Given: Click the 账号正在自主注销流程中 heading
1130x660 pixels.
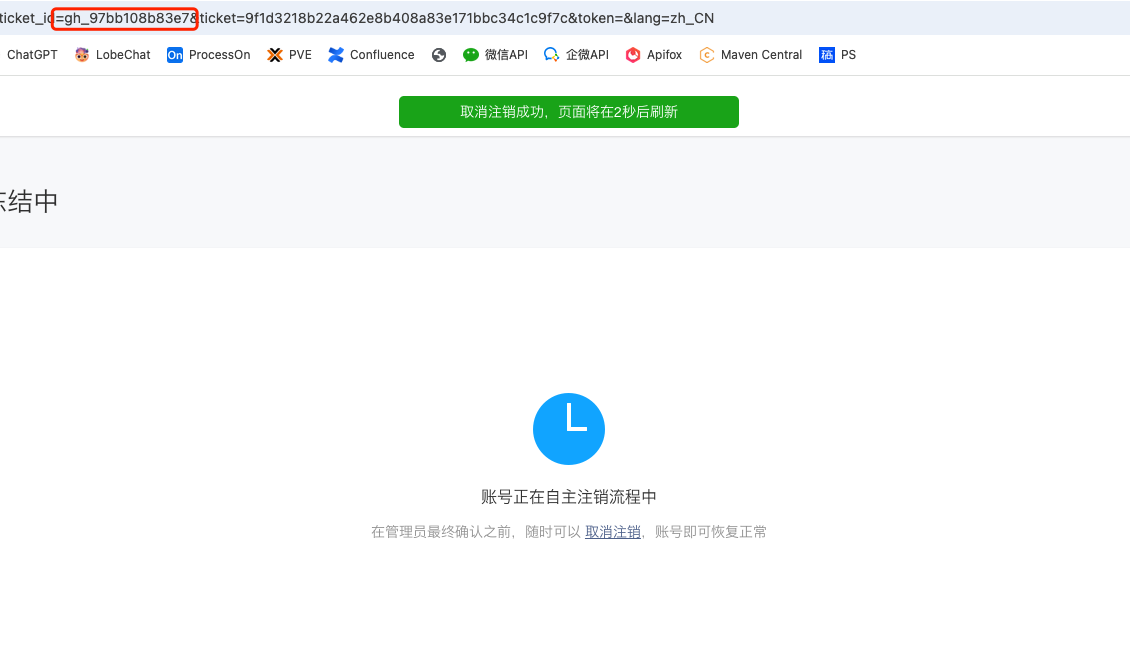Looking at the screenshot, I should [569, 496].
